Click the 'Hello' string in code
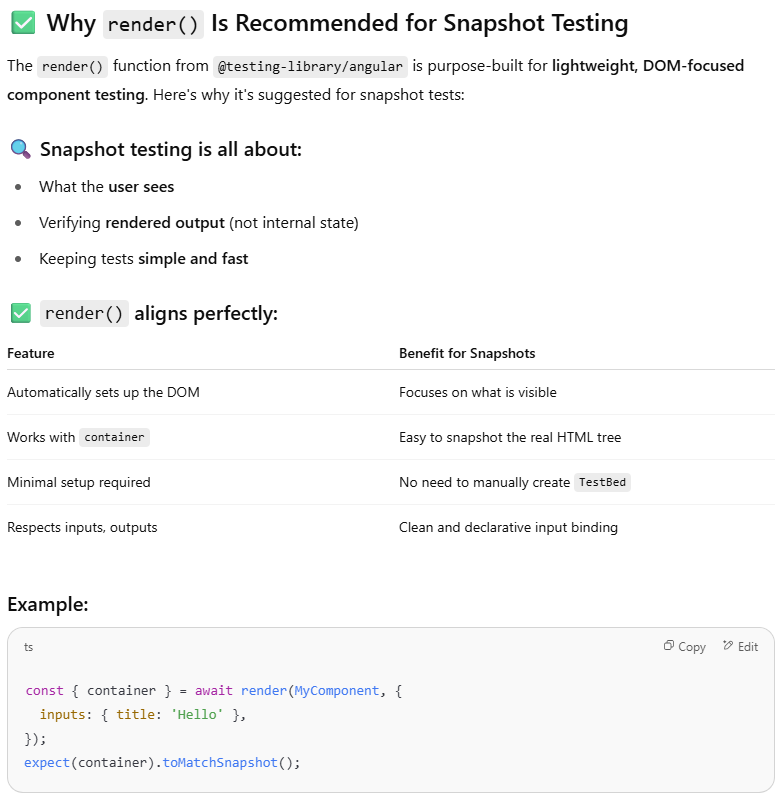Screen dimensions: 779x799 point(197,714)
